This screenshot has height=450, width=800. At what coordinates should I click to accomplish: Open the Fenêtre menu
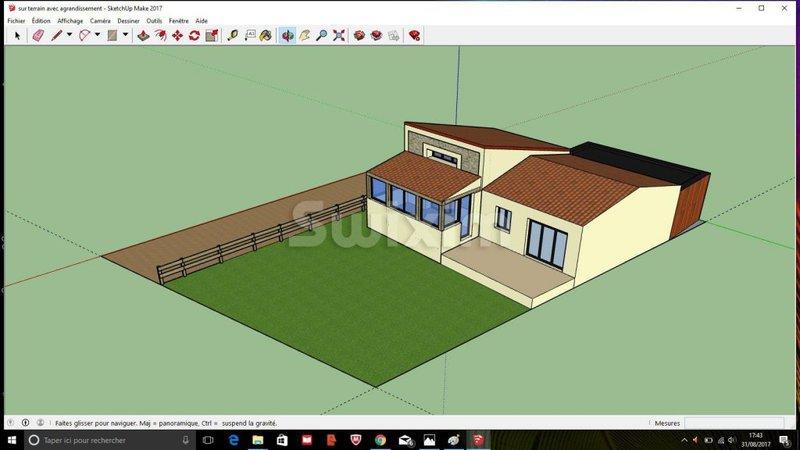pos(178,20)
